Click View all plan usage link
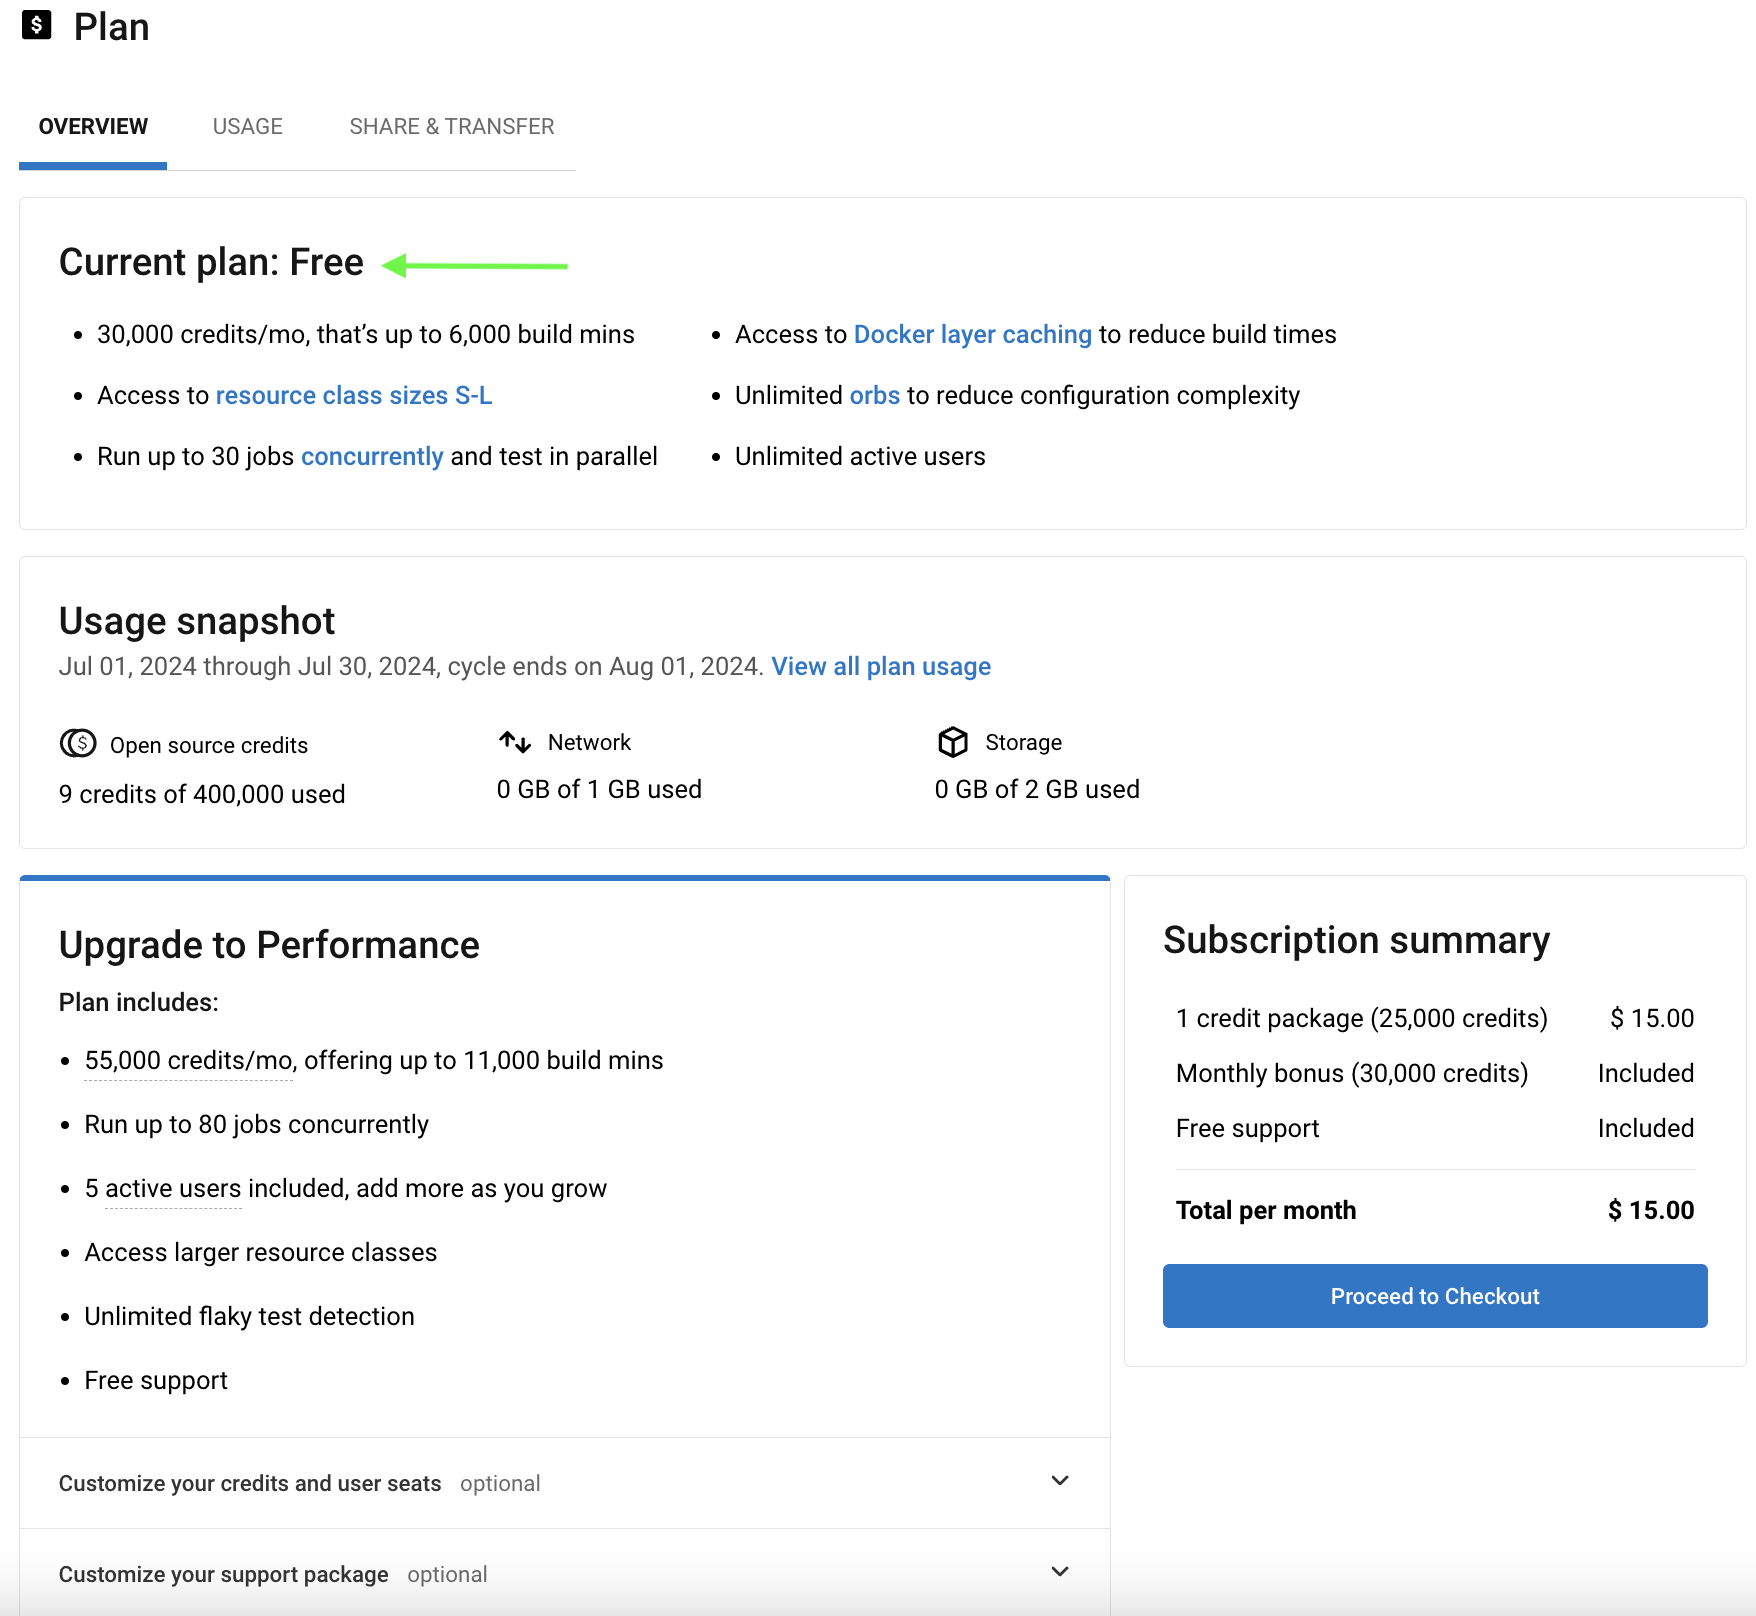The height and width of the screenshot is (1616, 1756). [x=881, y=667]
